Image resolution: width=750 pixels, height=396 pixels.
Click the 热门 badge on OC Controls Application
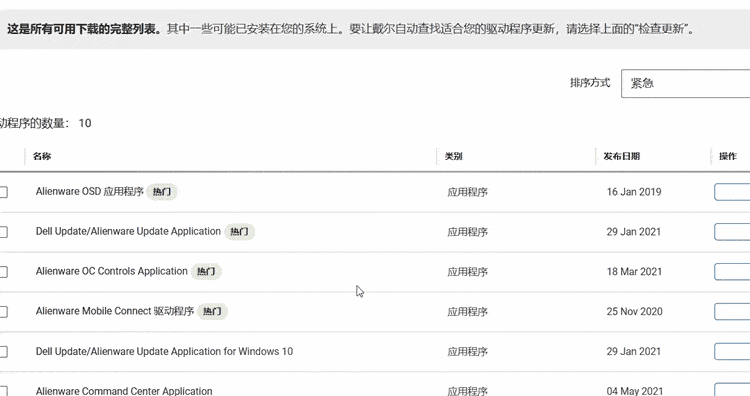click(206, 271)
